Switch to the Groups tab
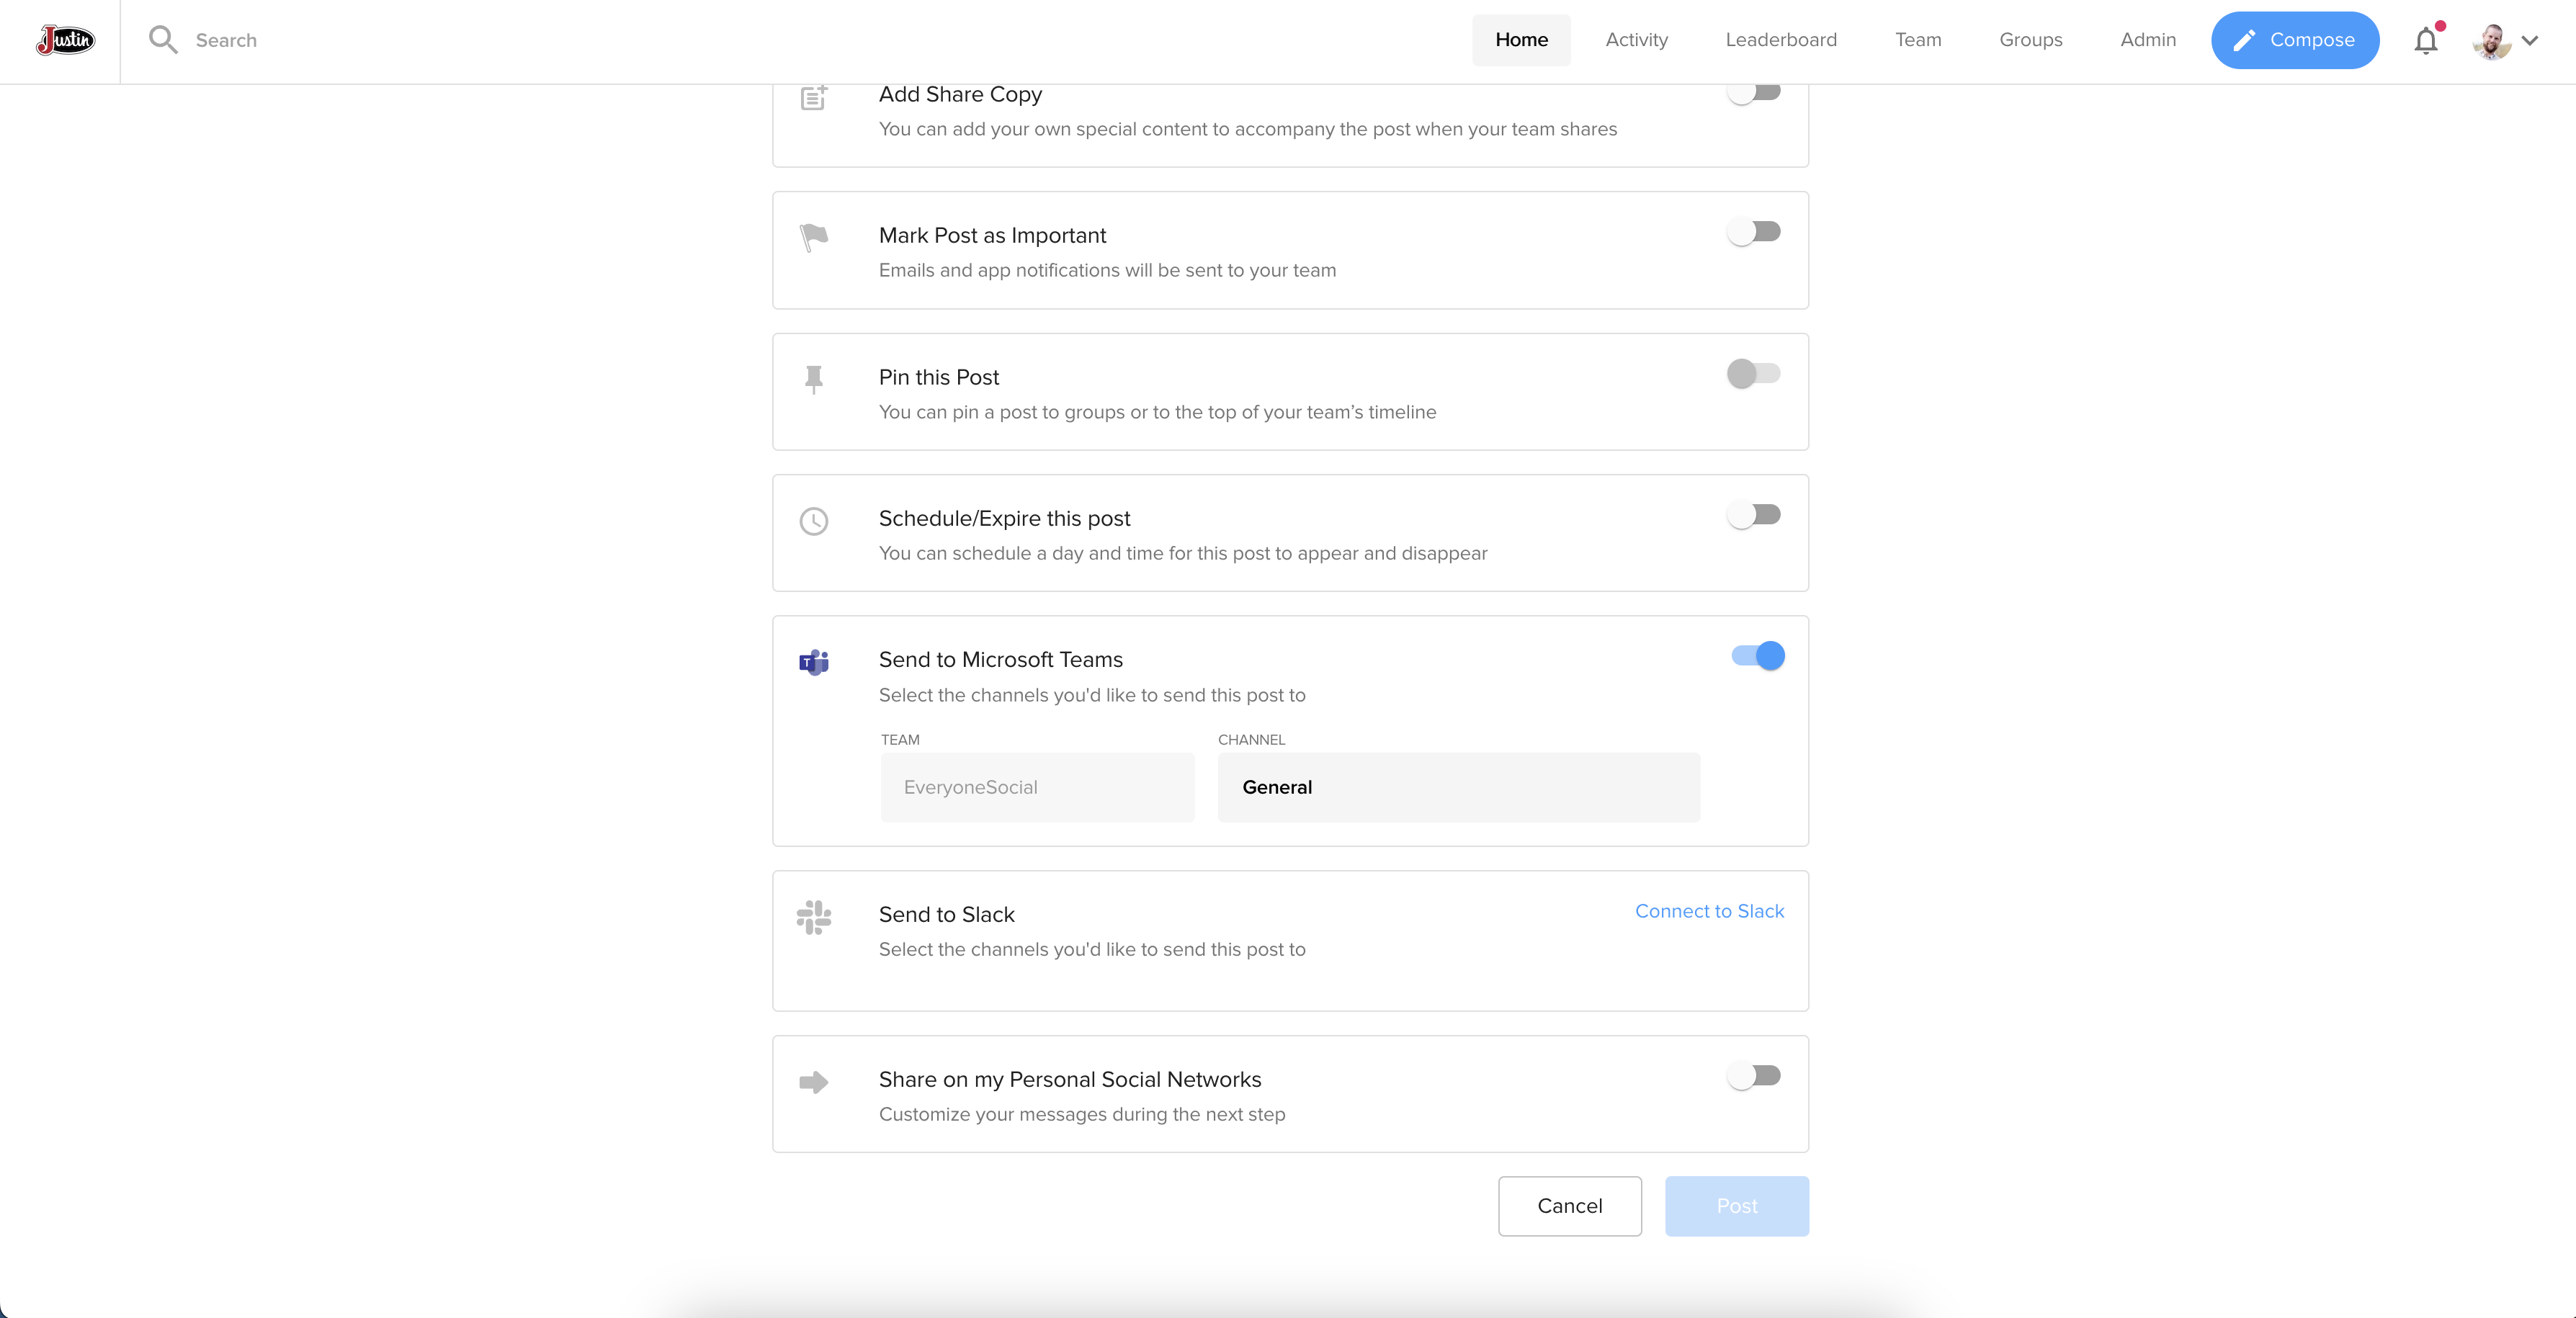This screenshot has height=1318, width=2576. (2030, 40)
